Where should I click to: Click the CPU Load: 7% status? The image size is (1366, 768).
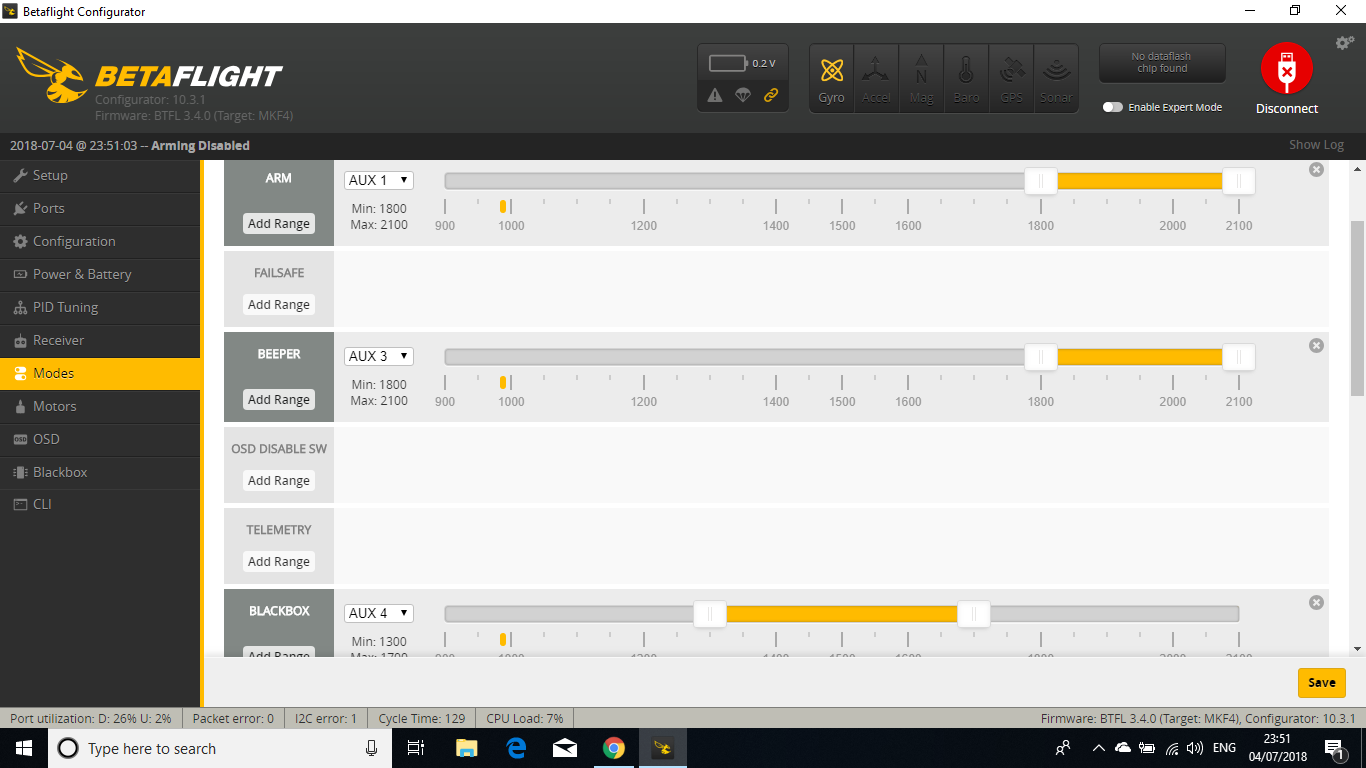pyautogui.click(x=525, y=718)
